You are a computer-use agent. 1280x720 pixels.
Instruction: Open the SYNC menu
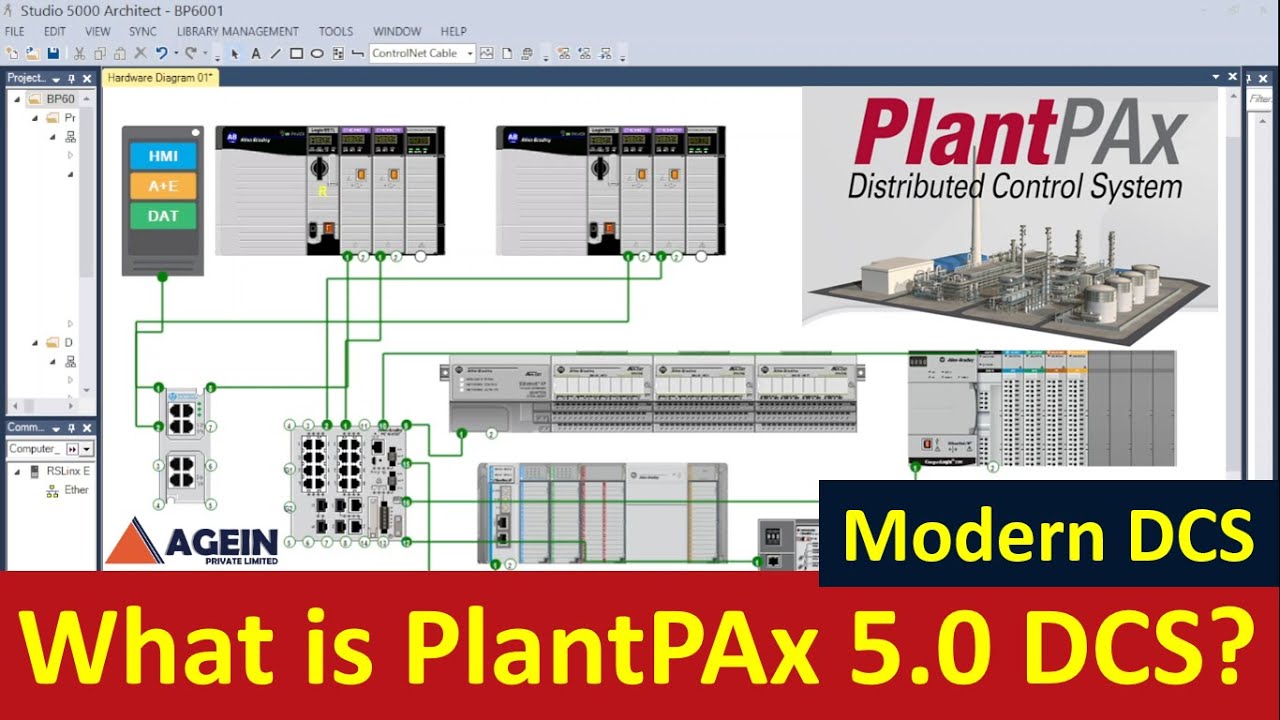click(x=143, y=31)
